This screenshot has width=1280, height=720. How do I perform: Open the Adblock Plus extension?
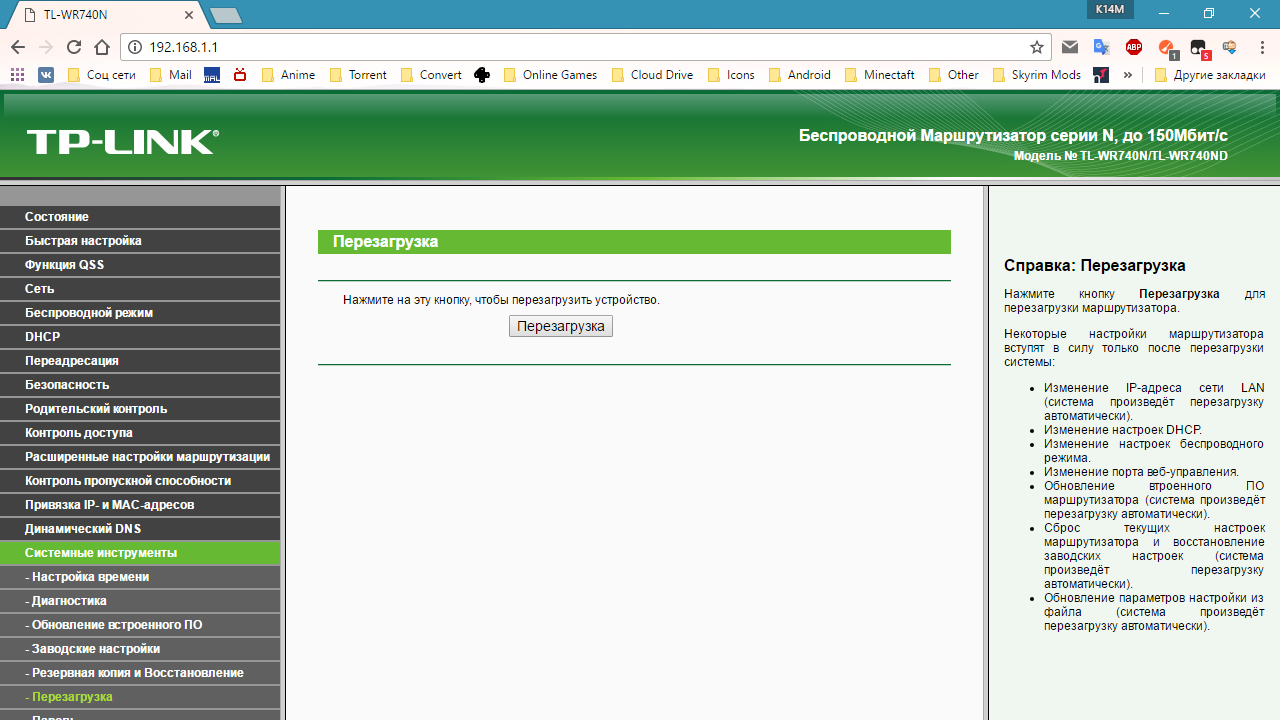(1134, 47)
